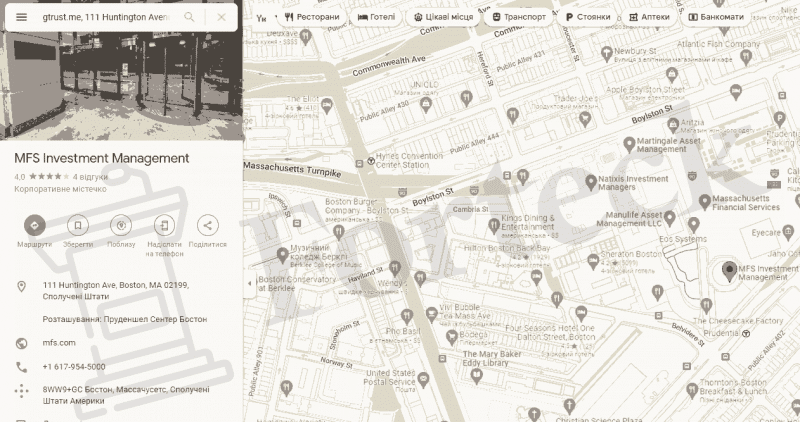Clear the search with the X icon
Screen dimensions: 800x422
tap(221, 17)
